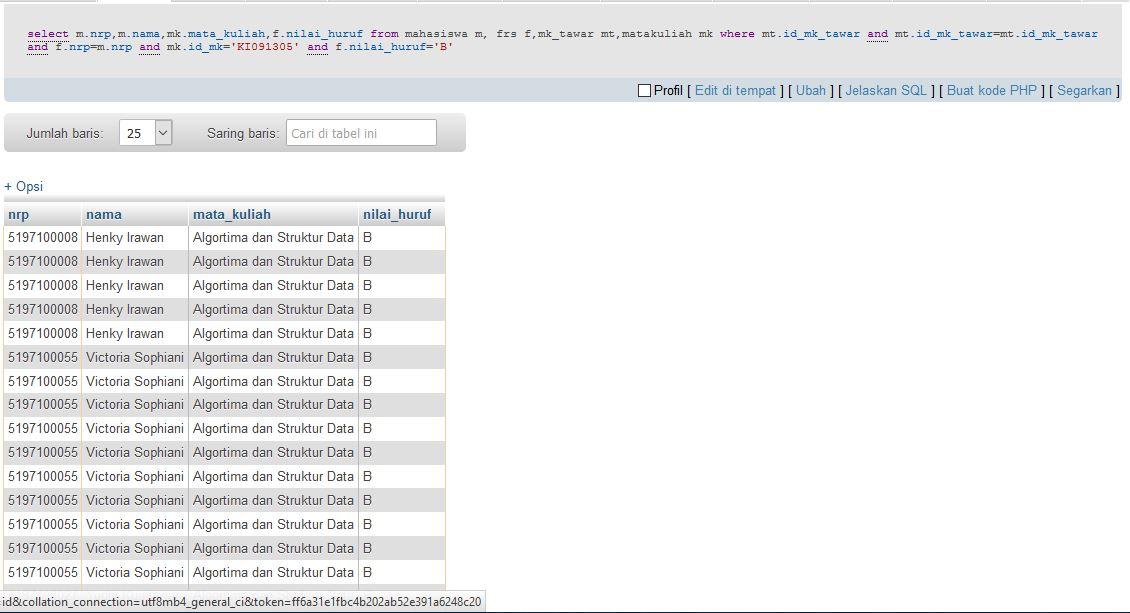Click the Segarkan link
Image resolution: width=1130 pixels, height=613 pixels.
(x=1085, y=91)
